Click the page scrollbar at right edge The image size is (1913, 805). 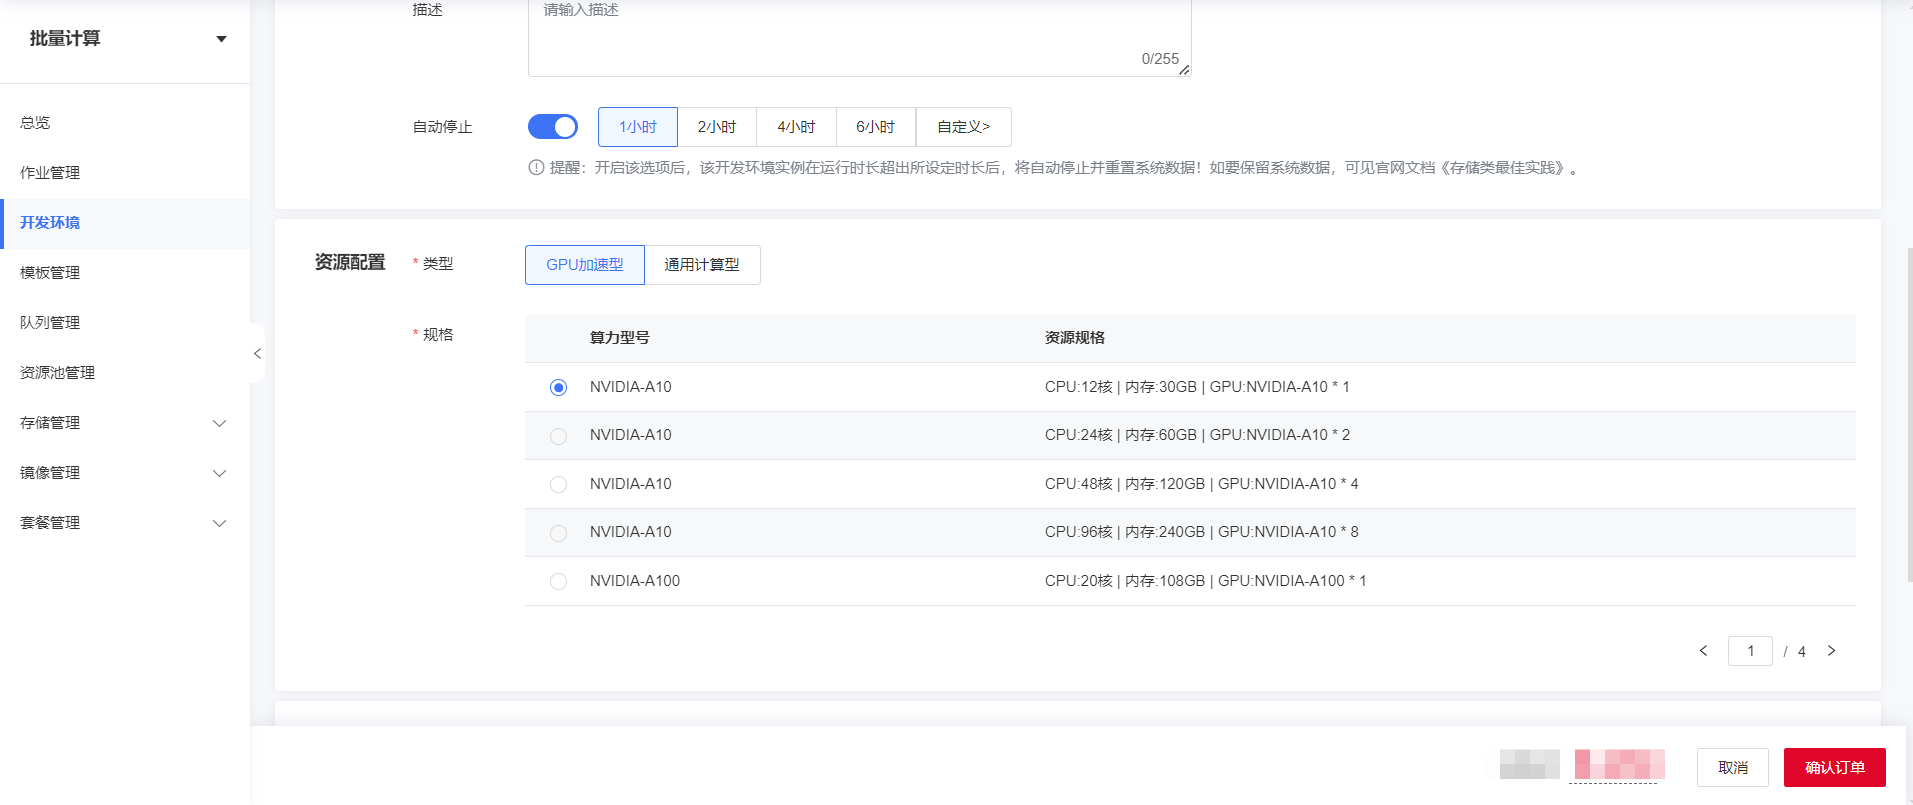pos(1909,415)
